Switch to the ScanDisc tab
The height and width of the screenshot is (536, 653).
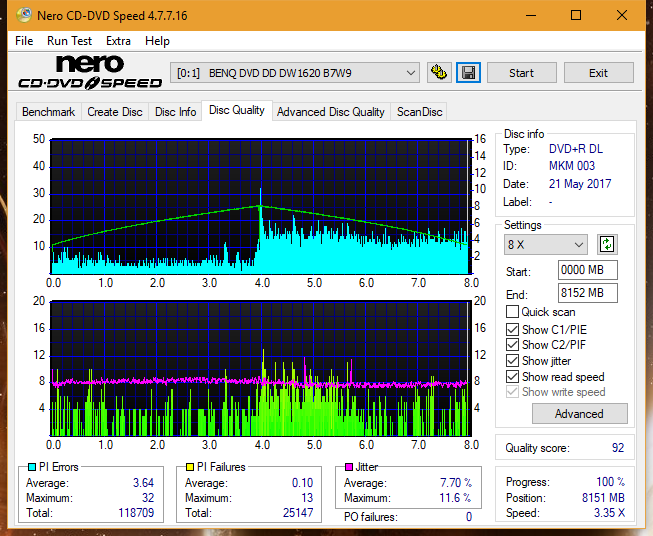point(419,112)
